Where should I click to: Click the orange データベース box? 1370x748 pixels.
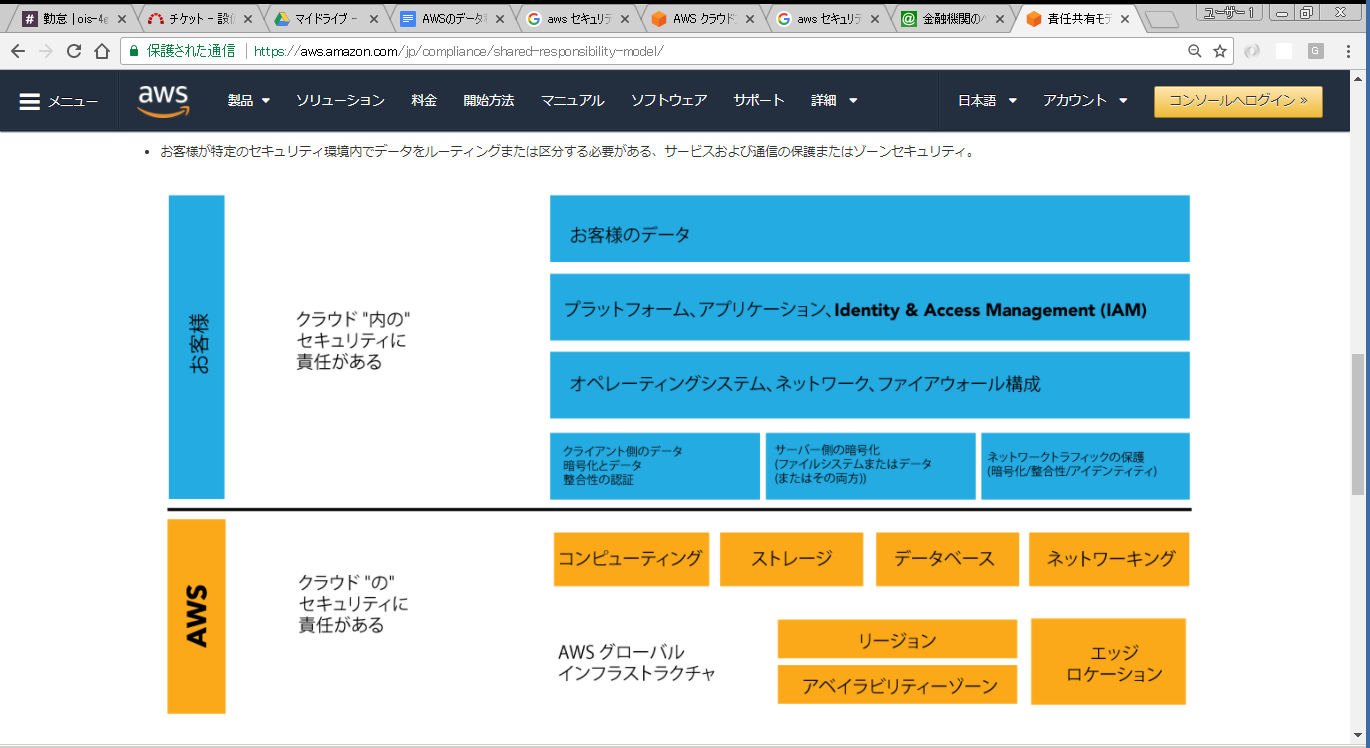(947, 559)
